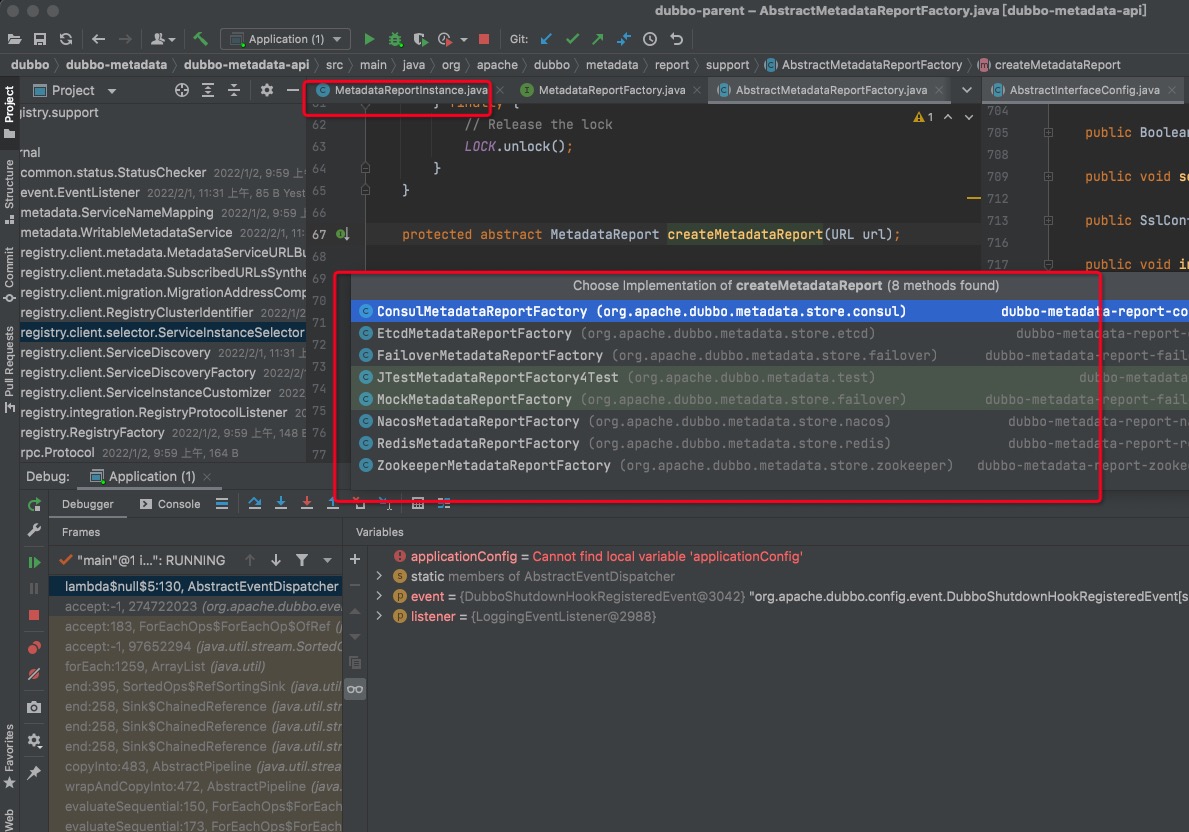1189x832 pixels.
Task: Open thread selector dropdown arrow in Frames
Action: tap(328, 560)
